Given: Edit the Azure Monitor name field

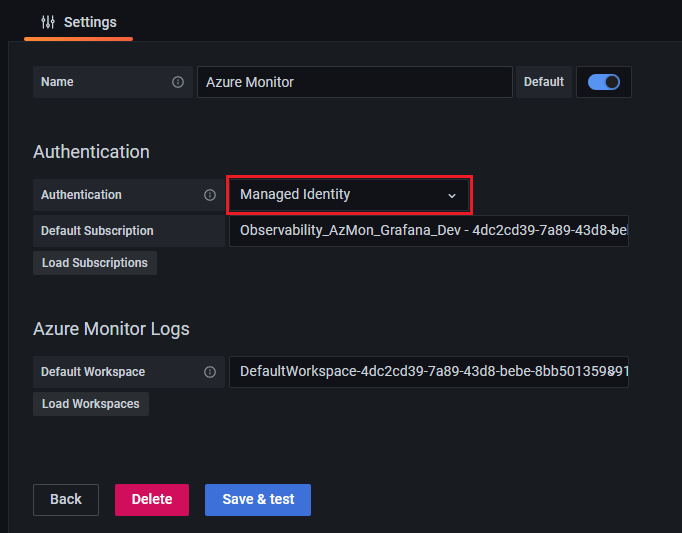Looking at the screenshot, I should point(355,82).
